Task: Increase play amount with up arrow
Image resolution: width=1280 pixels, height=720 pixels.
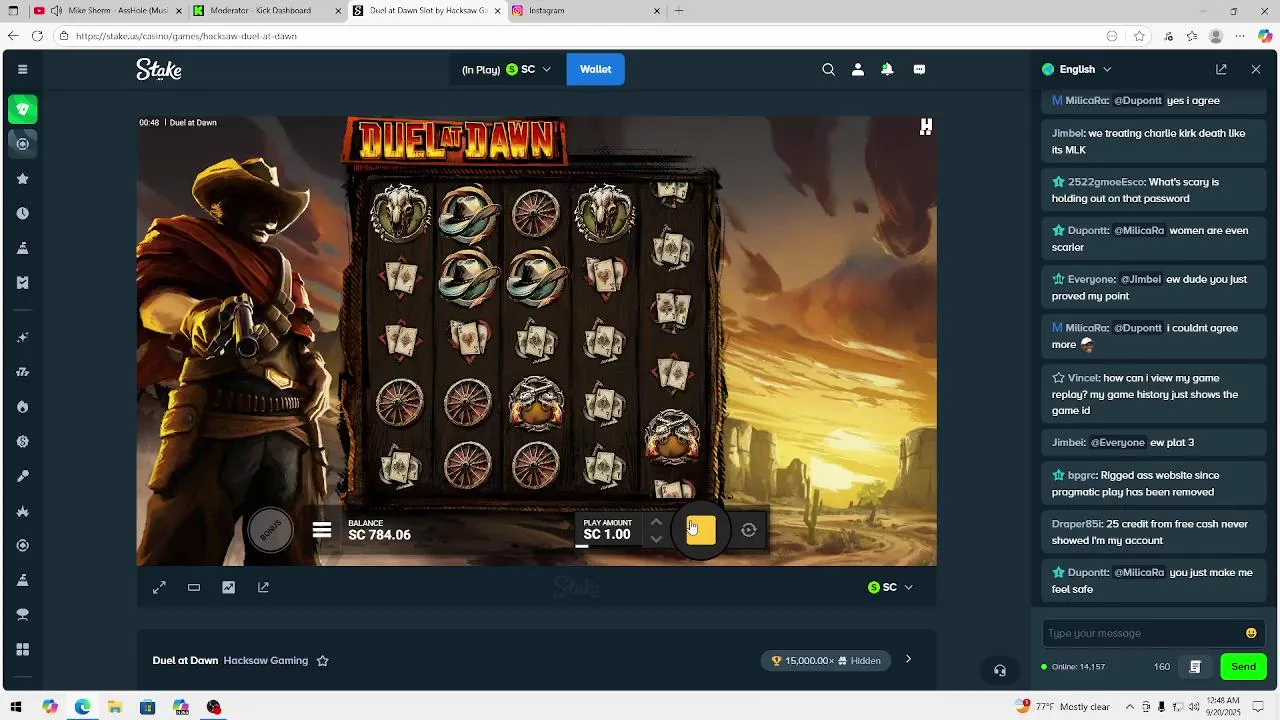Action: 656,521
